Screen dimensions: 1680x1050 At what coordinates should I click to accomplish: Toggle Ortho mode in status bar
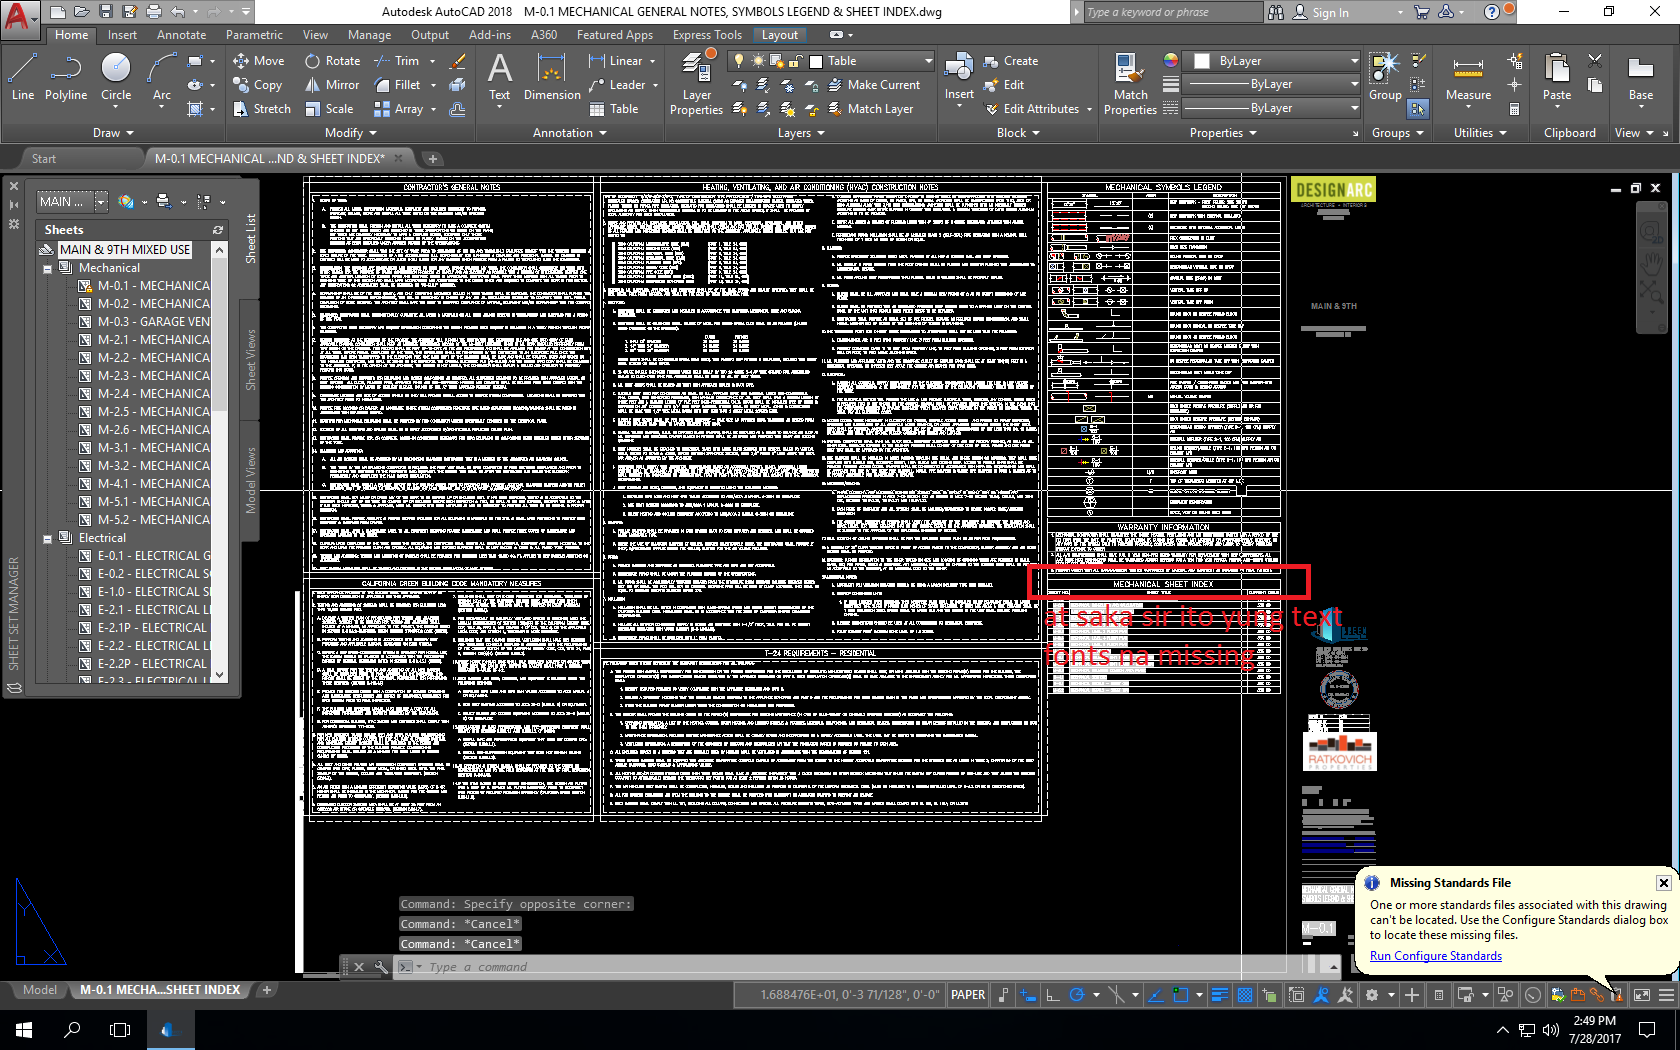coord(1052,995)
